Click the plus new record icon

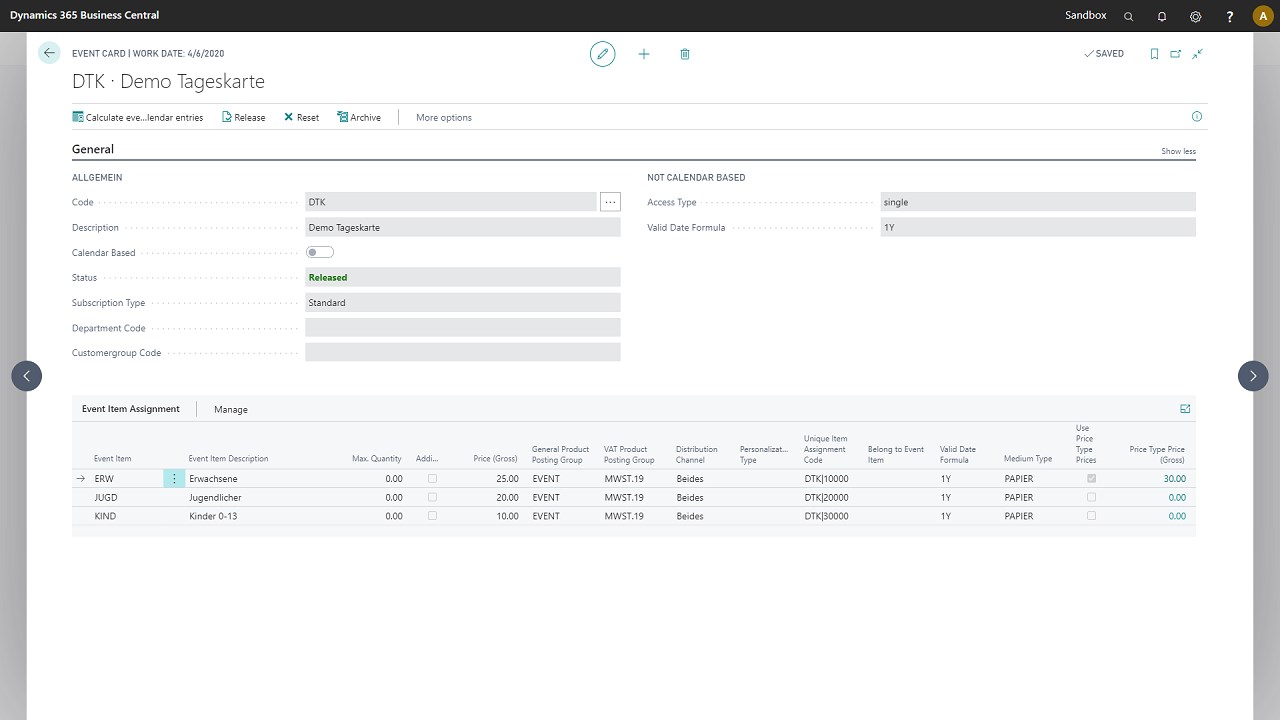point(644,54)
